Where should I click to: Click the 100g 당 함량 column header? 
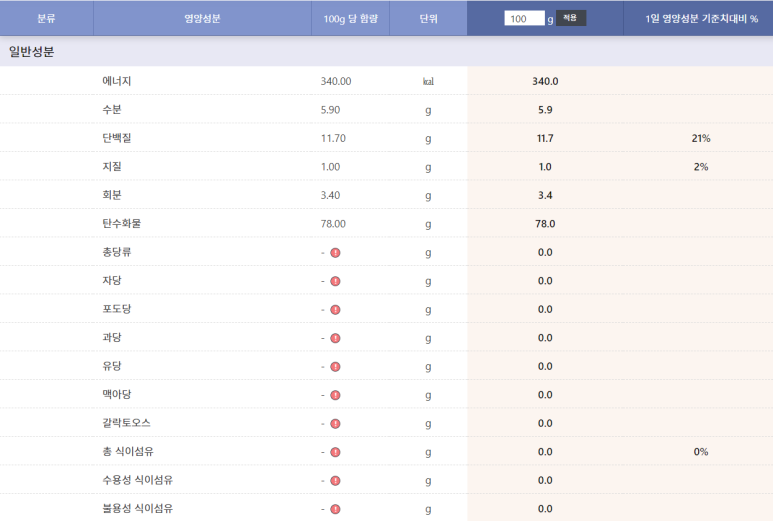click(x=351, y=19)
